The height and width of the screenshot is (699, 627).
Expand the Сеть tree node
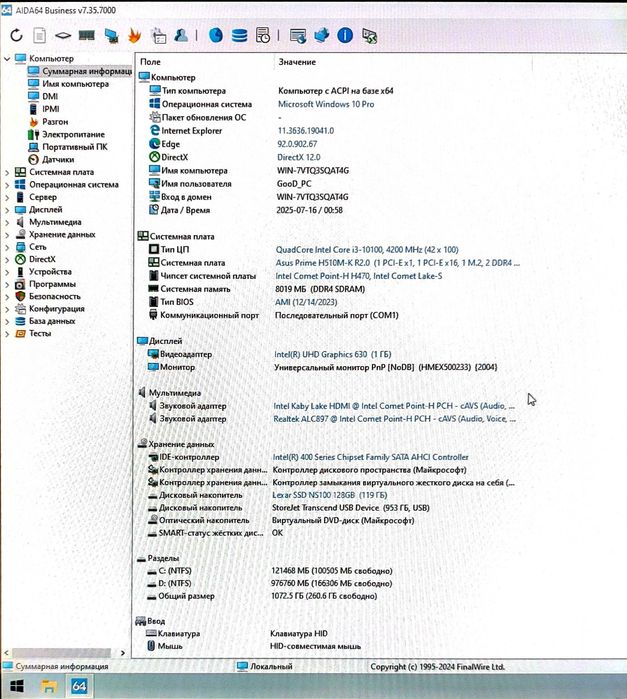(x=7, y=247)
